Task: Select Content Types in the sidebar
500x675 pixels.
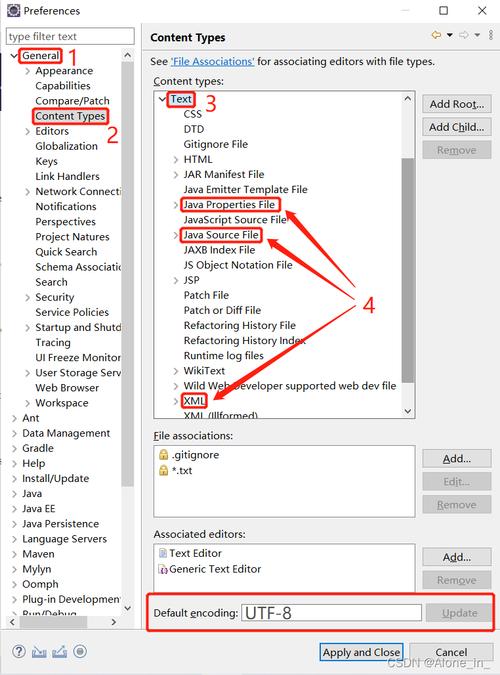Action: click(x=70, y=116)
